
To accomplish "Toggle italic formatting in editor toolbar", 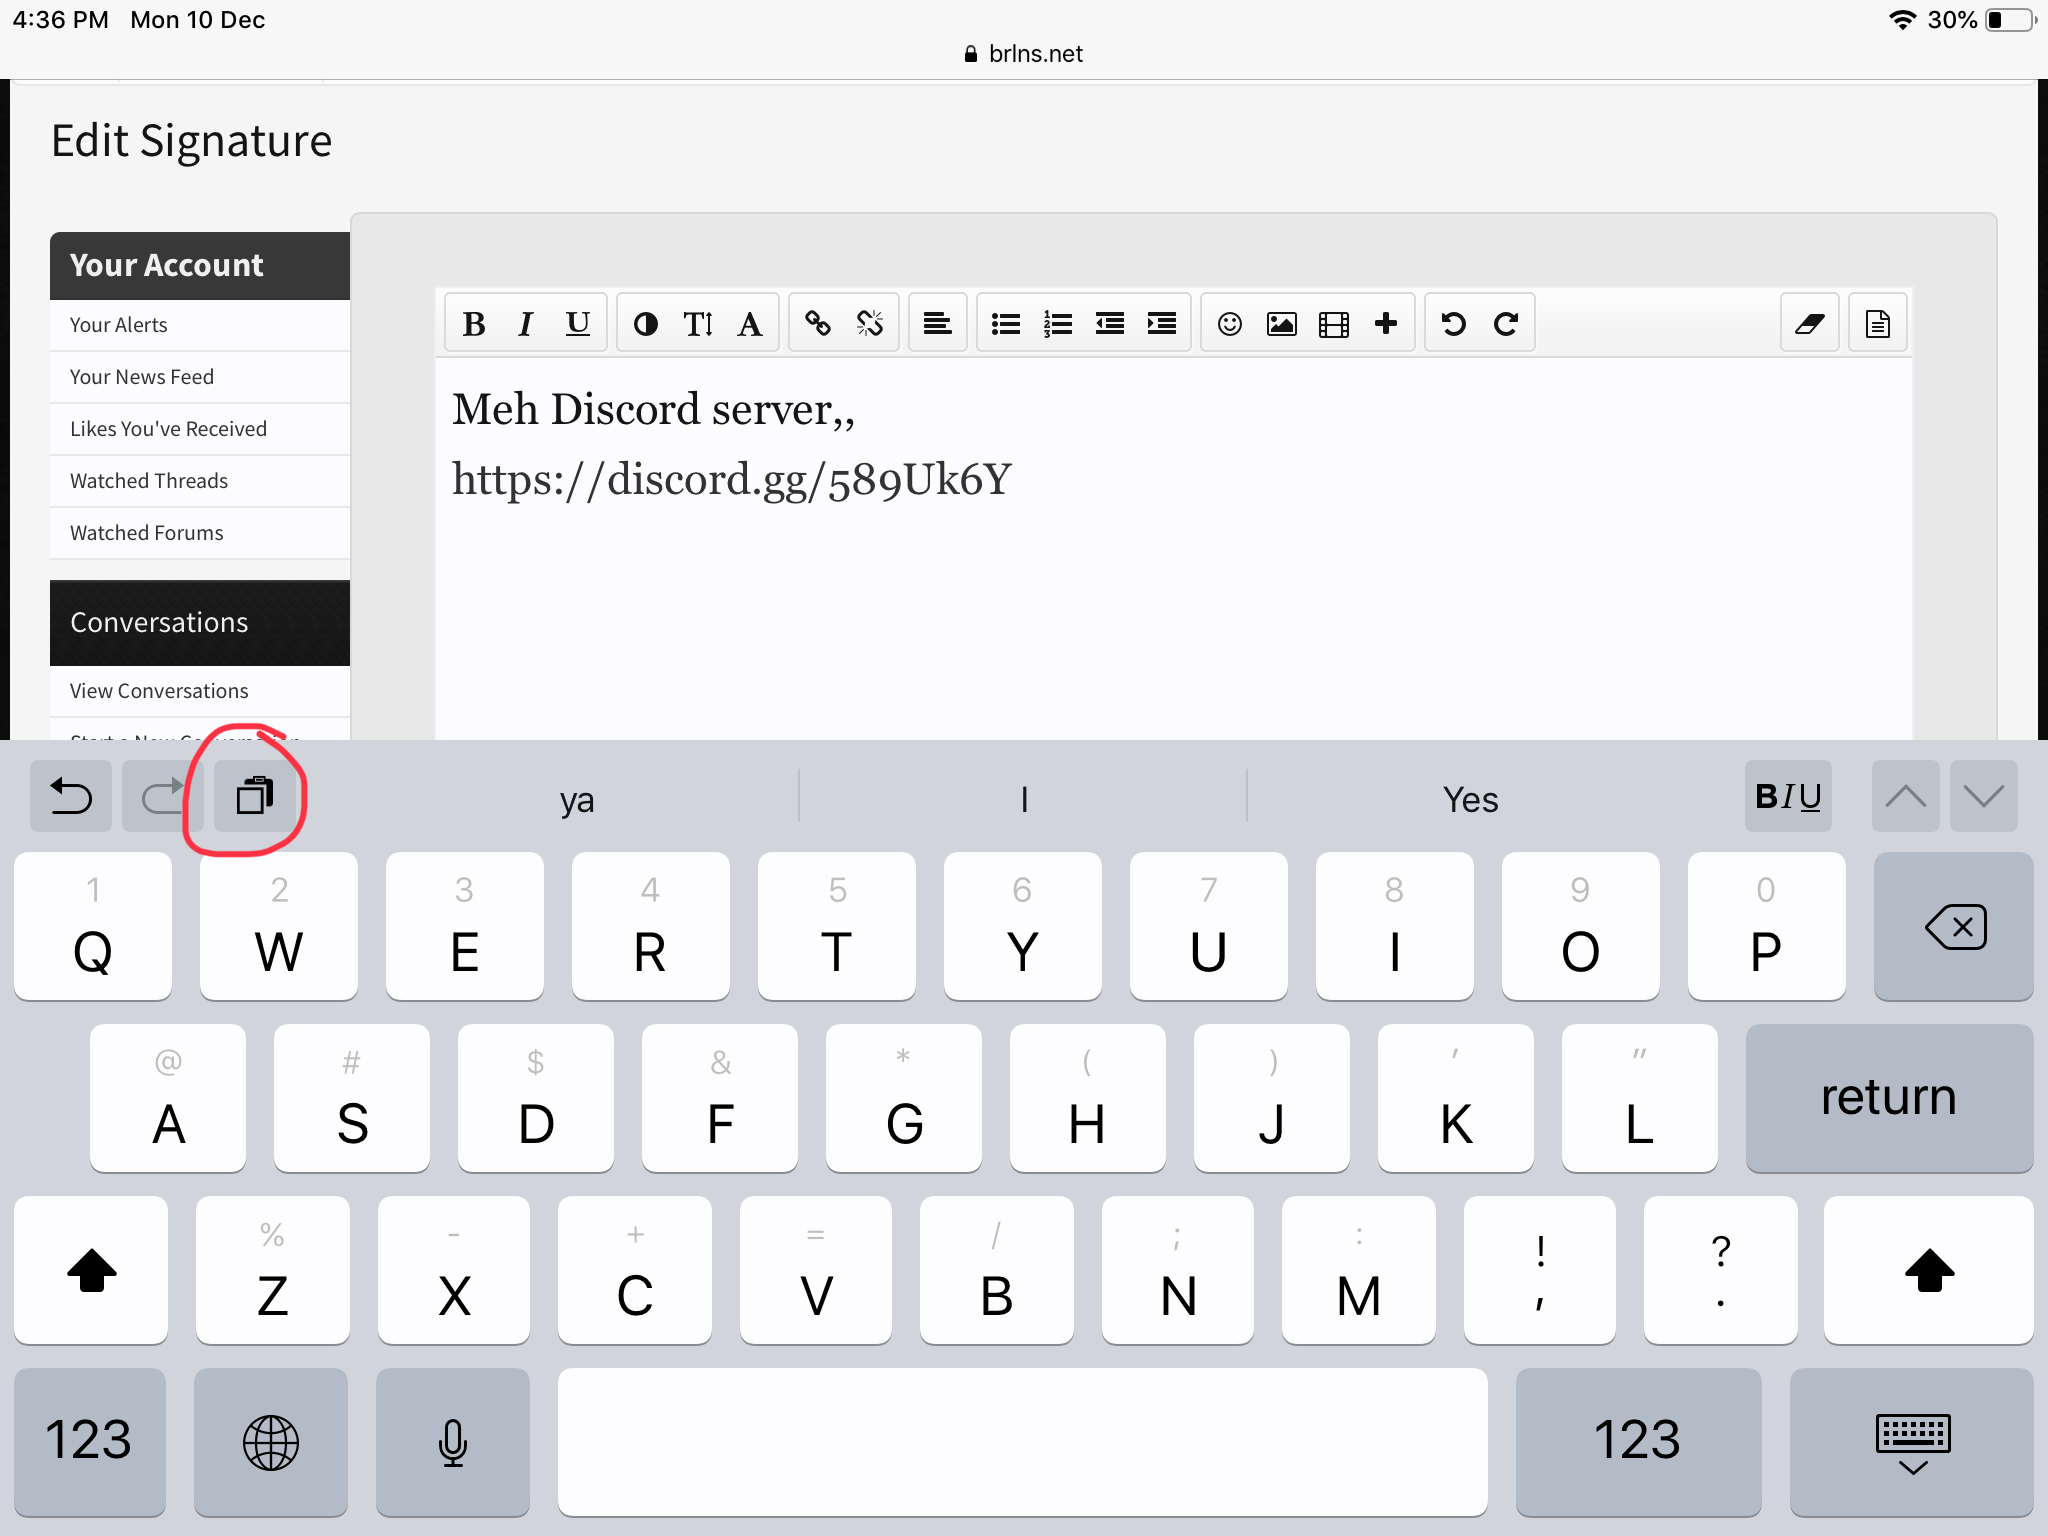I will (526, 324).
